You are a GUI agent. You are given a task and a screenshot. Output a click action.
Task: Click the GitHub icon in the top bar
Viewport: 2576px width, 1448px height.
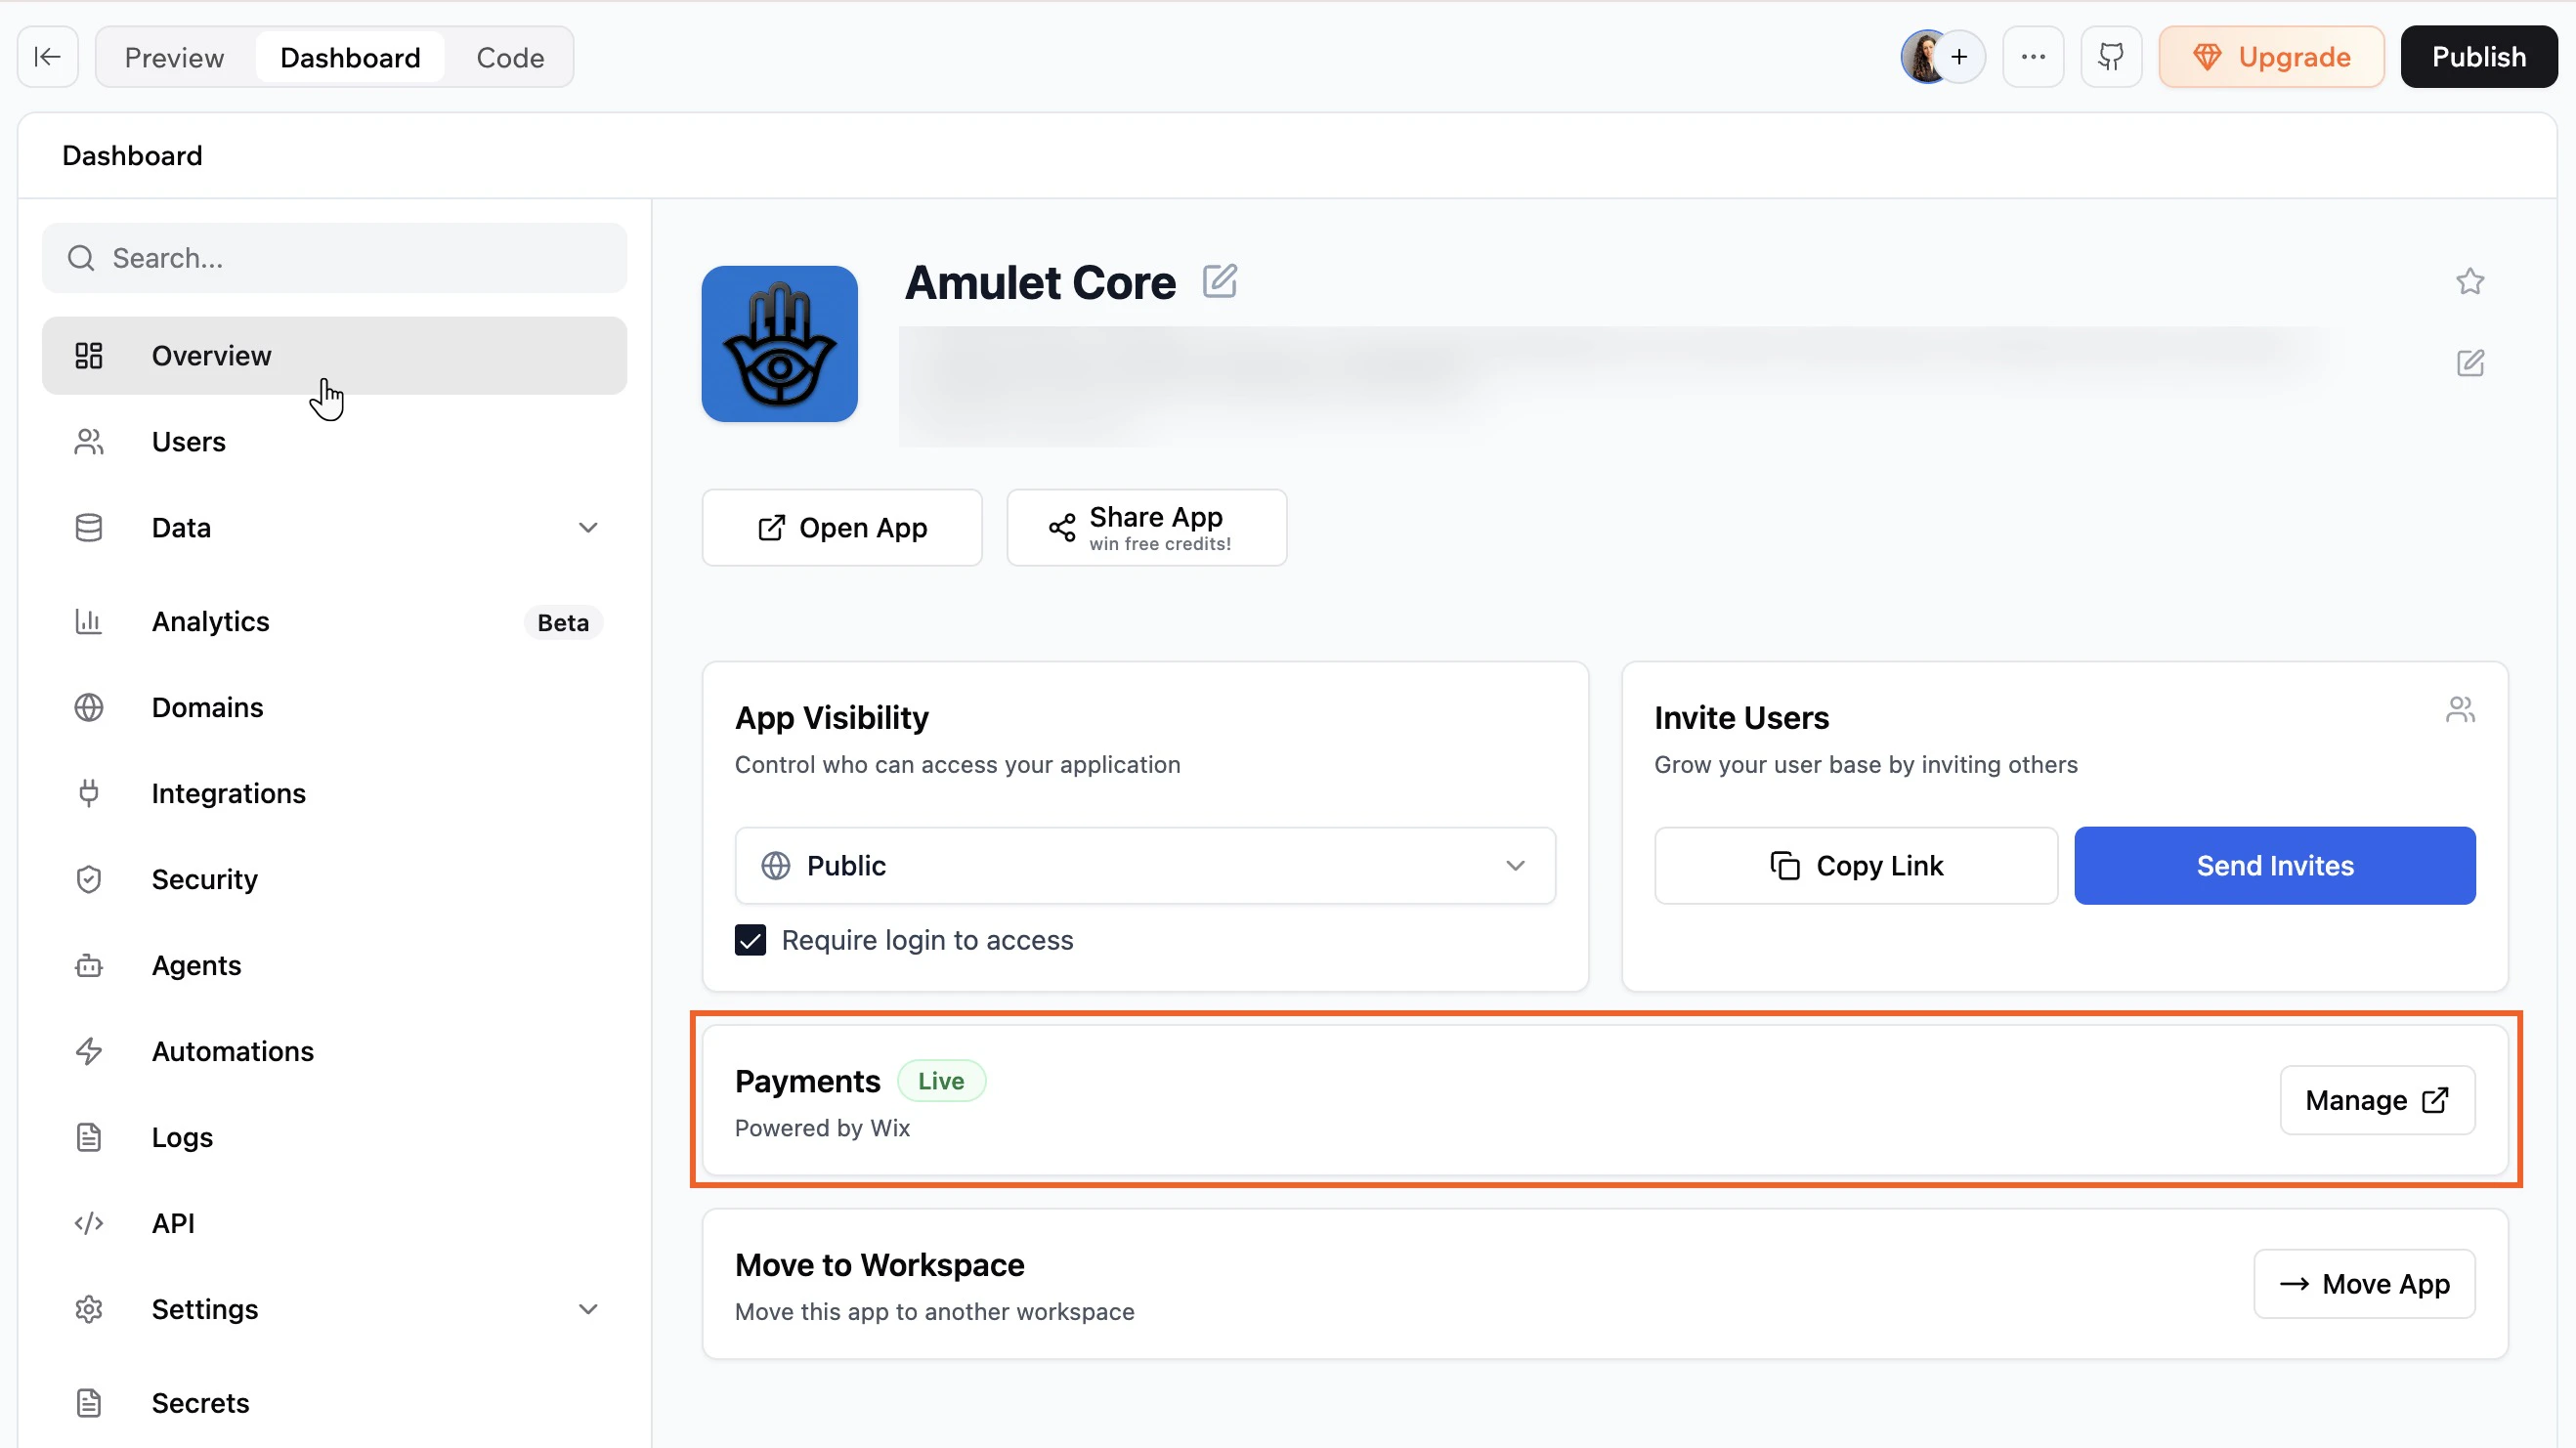coord(2111,57)
